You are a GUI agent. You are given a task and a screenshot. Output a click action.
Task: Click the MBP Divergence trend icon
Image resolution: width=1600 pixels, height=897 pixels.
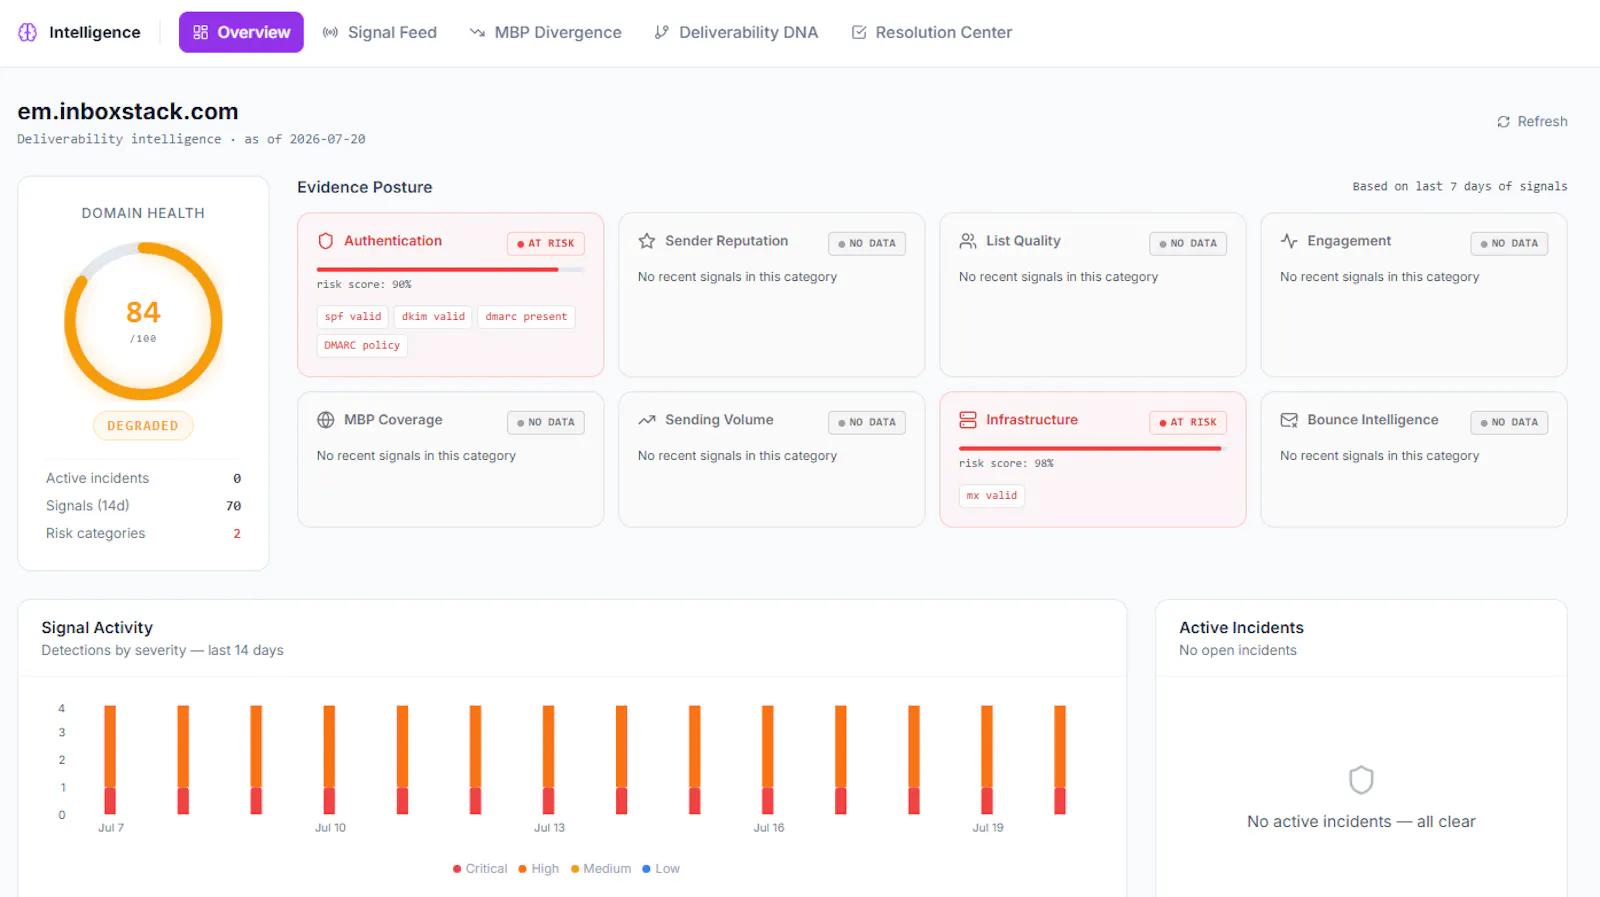coord(477,33)
